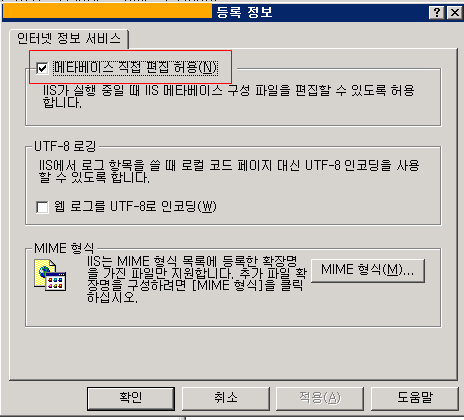Click the 로컬 코드 페이지 대신 UTF-8 description
Viewport: 464px width, 420px height.
(x=229, y=171)
